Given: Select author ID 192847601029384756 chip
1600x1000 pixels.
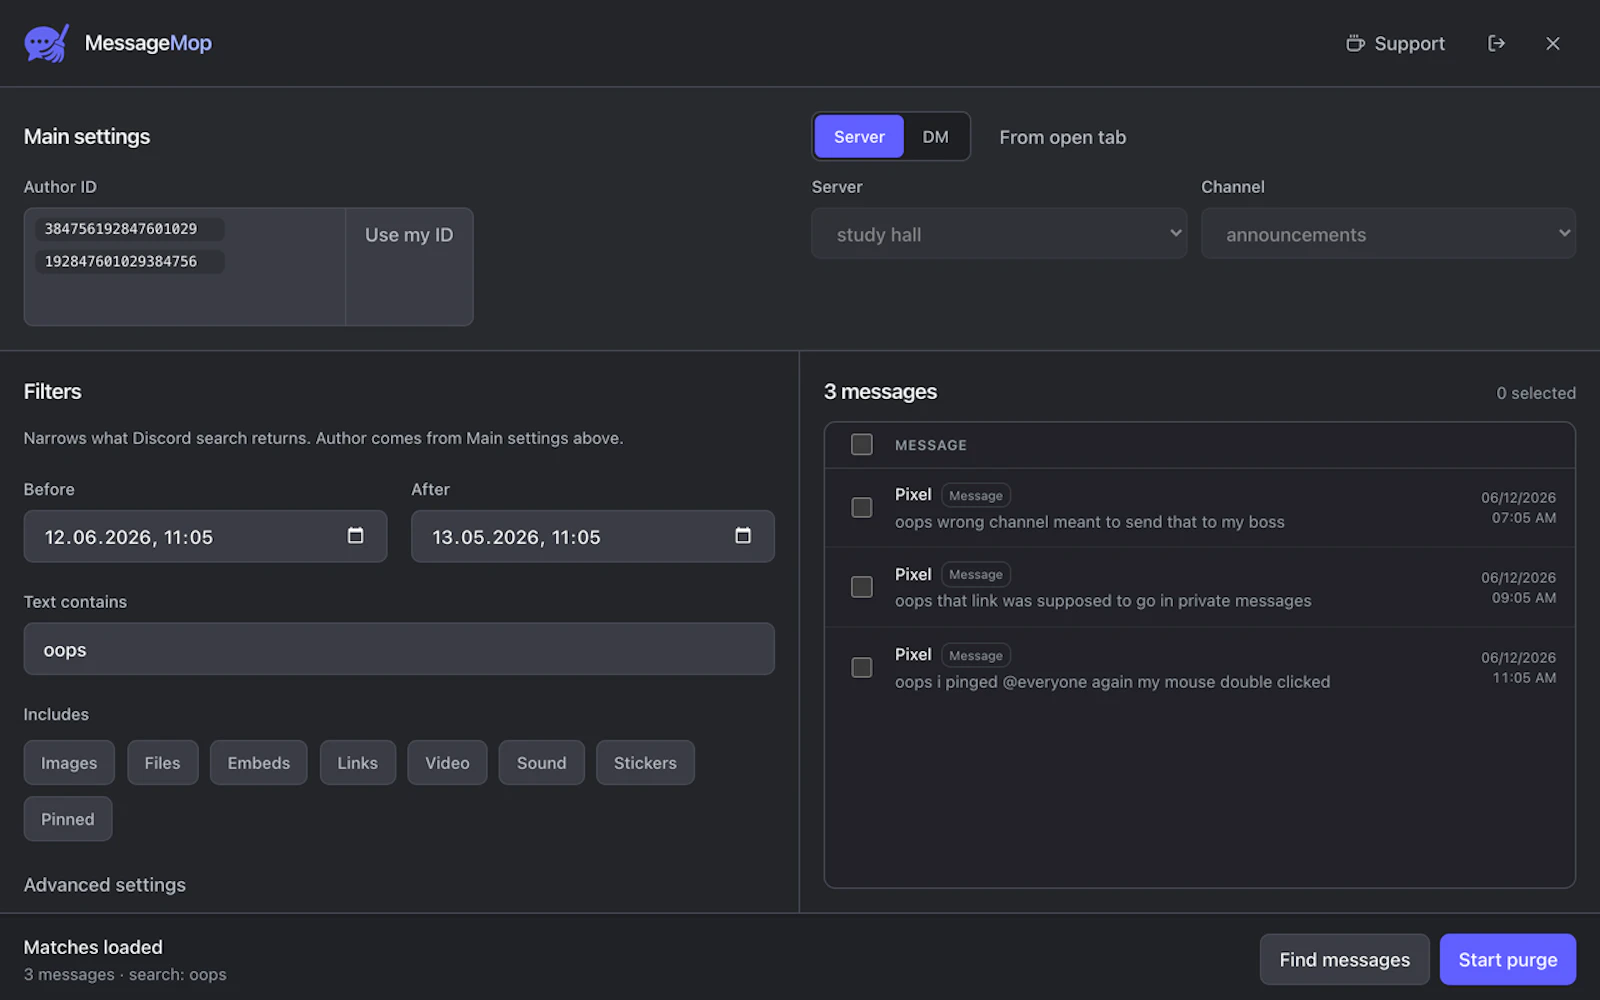Looking at the screenshot, I should pyautogui.click(x=130, y=261).
